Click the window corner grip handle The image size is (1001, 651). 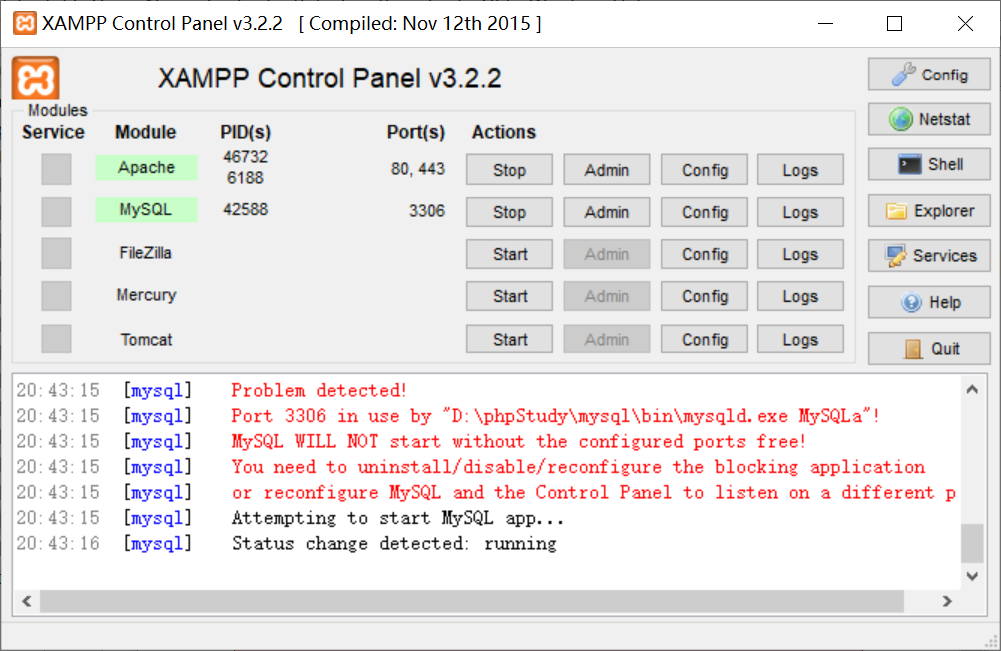tap(992, 642)
